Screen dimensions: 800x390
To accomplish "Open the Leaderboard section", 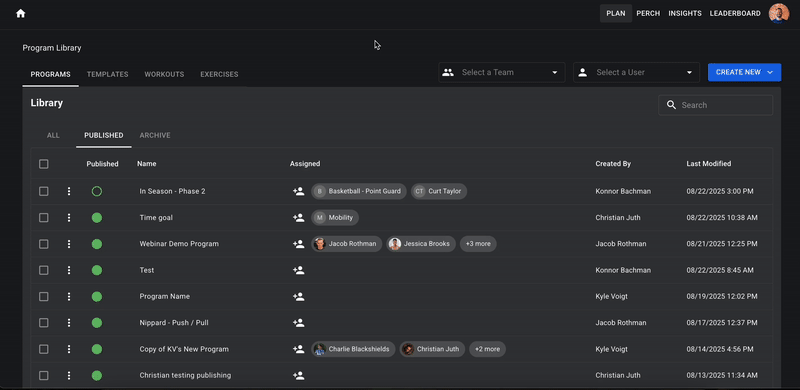I will click(x=735, y=14).
